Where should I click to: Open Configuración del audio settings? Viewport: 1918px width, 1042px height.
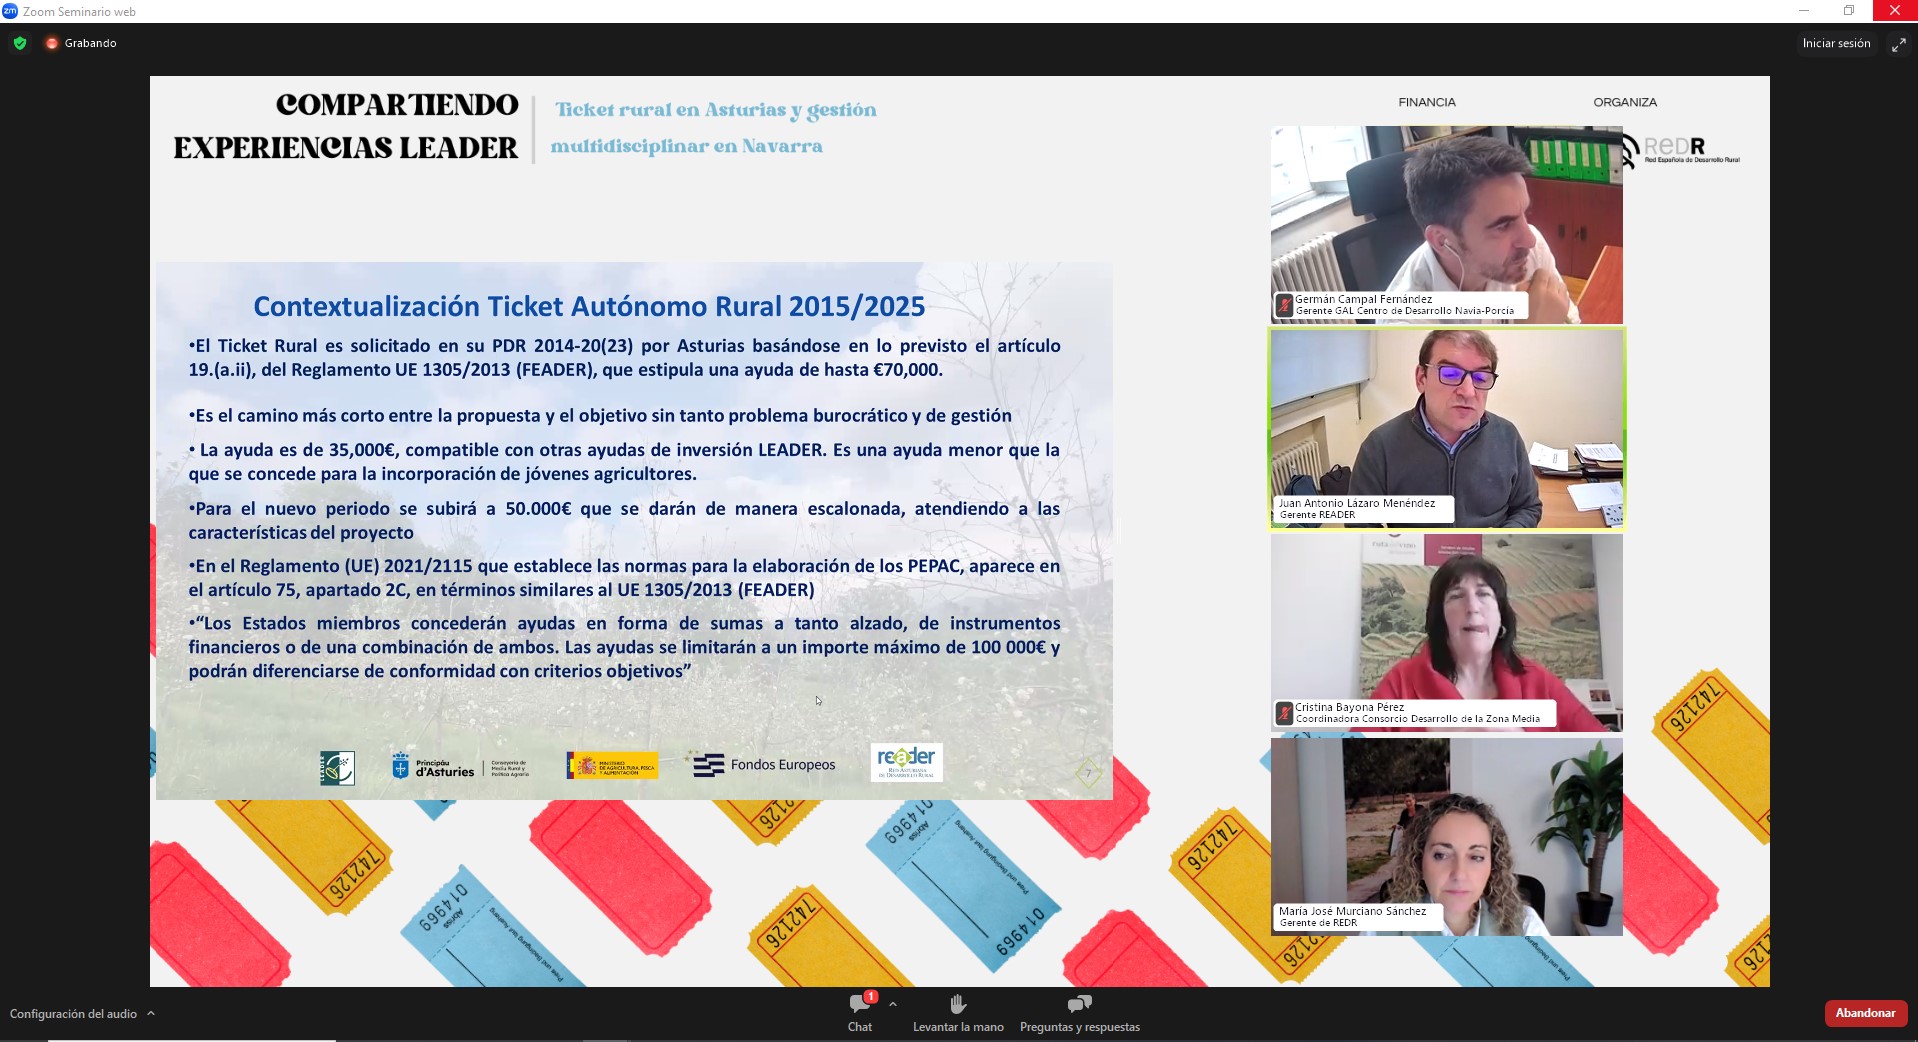(73, 1013)
